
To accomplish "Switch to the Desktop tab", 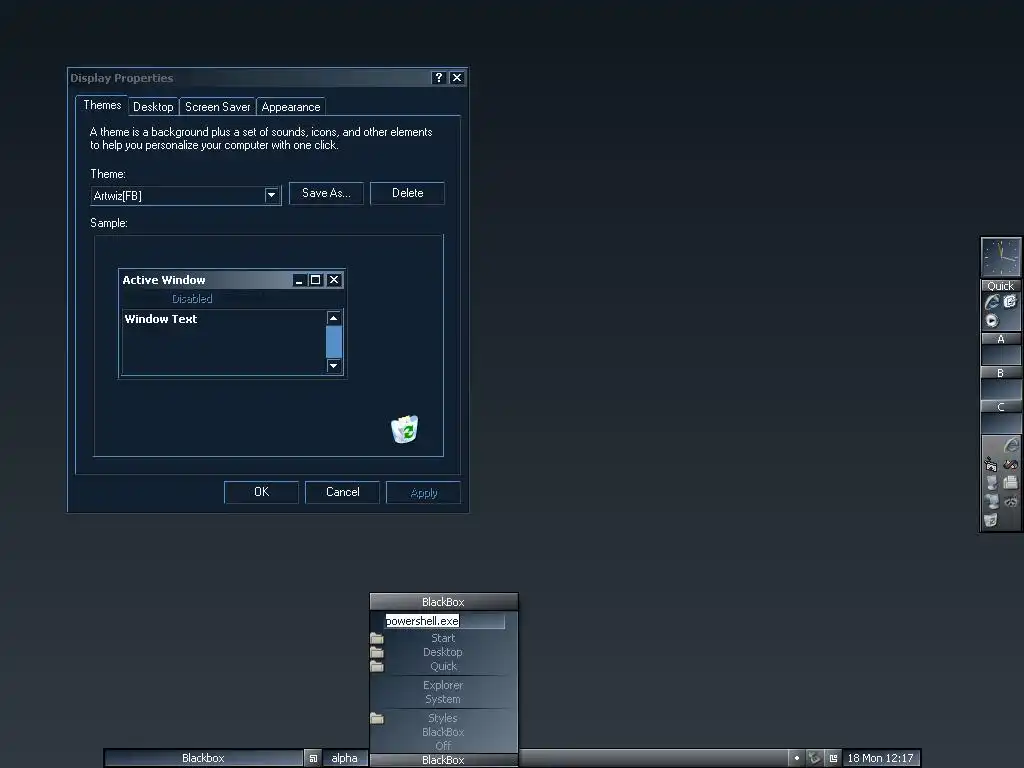I will click(x=153, y=107).
